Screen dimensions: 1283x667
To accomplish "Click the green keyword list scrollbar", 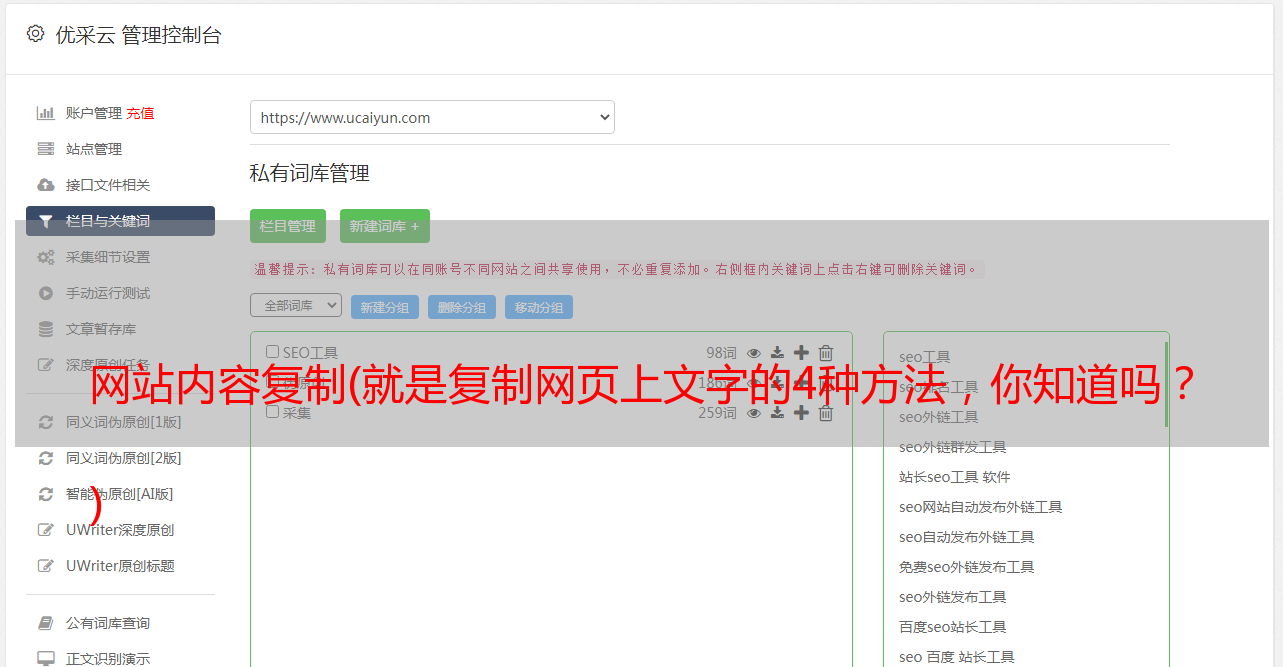I will tap(1166, 385).
